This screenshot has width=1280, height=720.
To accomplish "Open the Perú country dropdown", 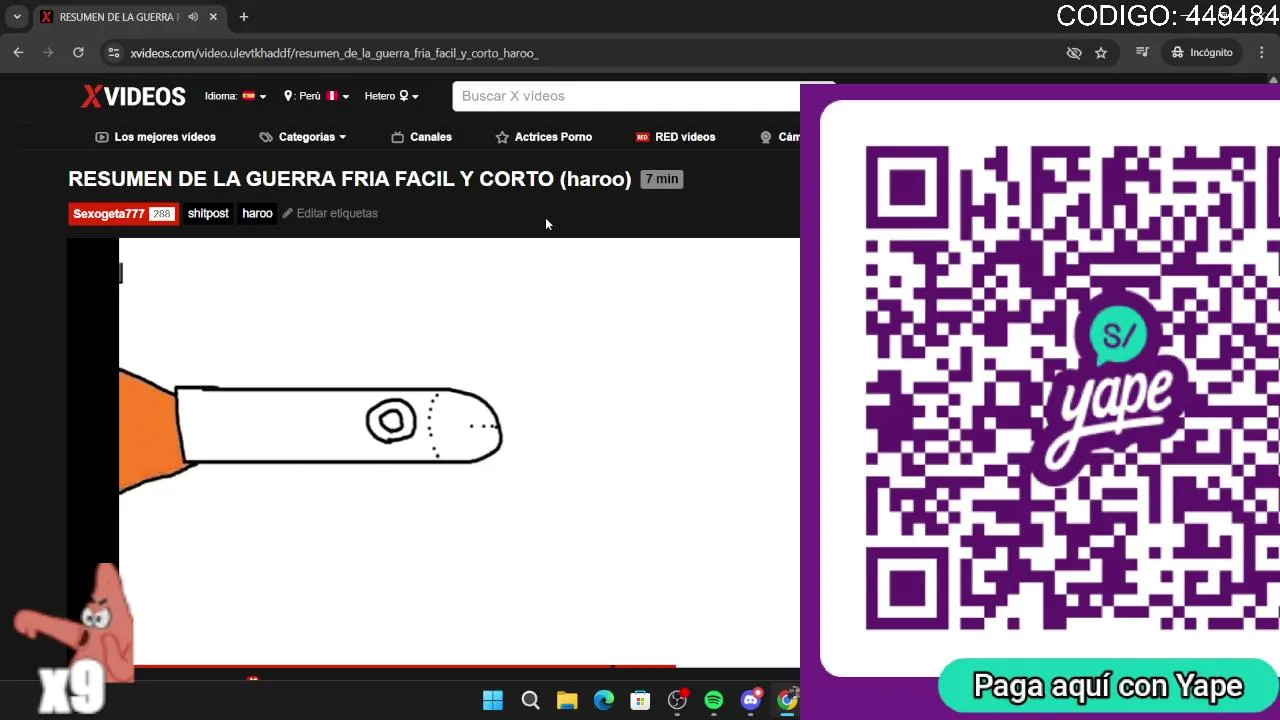I will [317, 96].
